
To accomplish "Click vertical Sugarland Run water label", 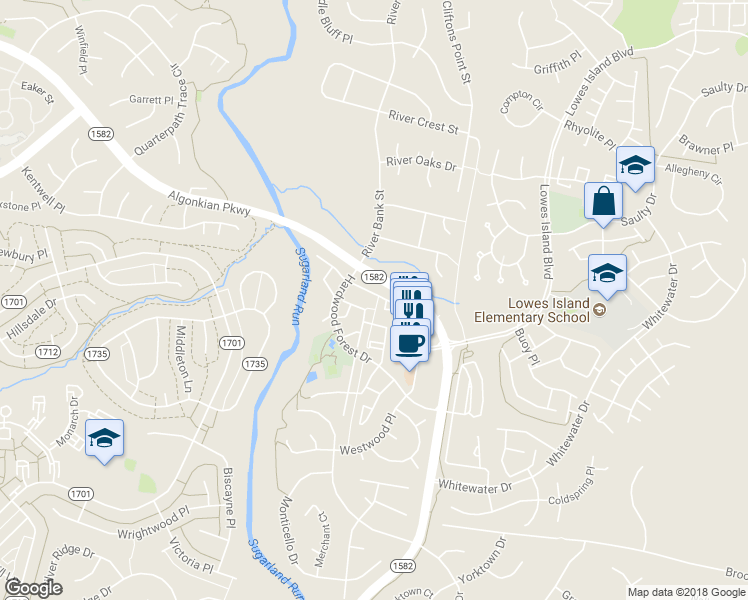I will tap(300, 286).
